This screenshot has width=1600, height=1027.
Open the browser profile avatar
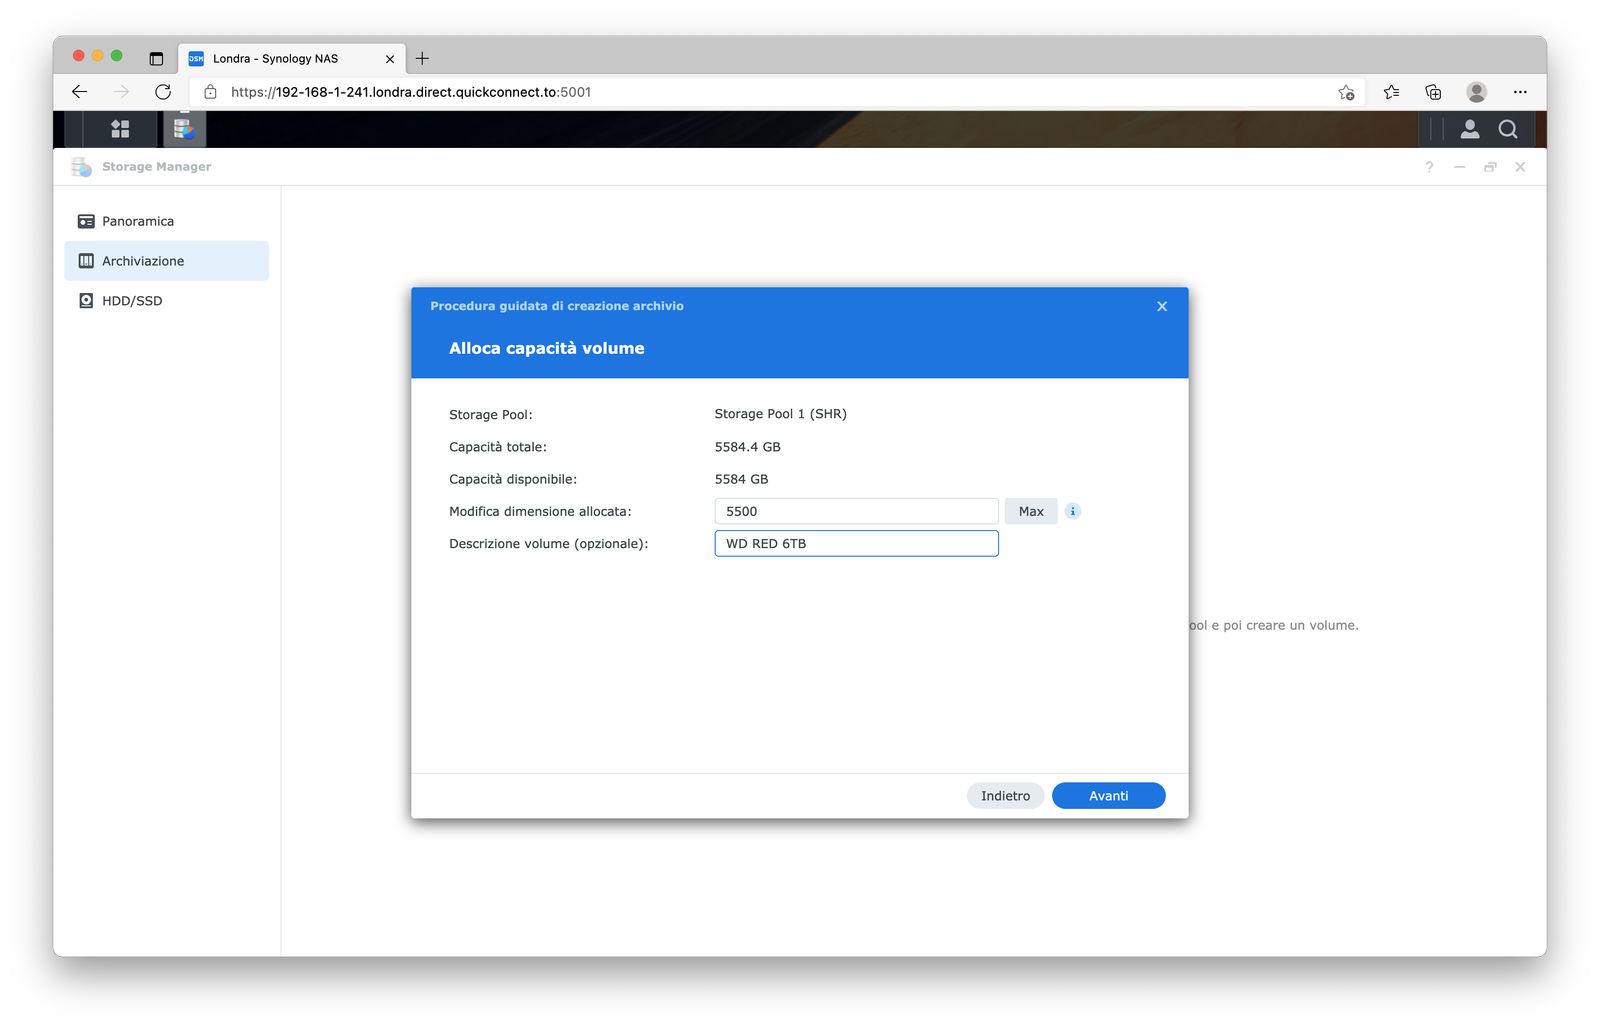pyautogui.click(x=1476, y=92)
